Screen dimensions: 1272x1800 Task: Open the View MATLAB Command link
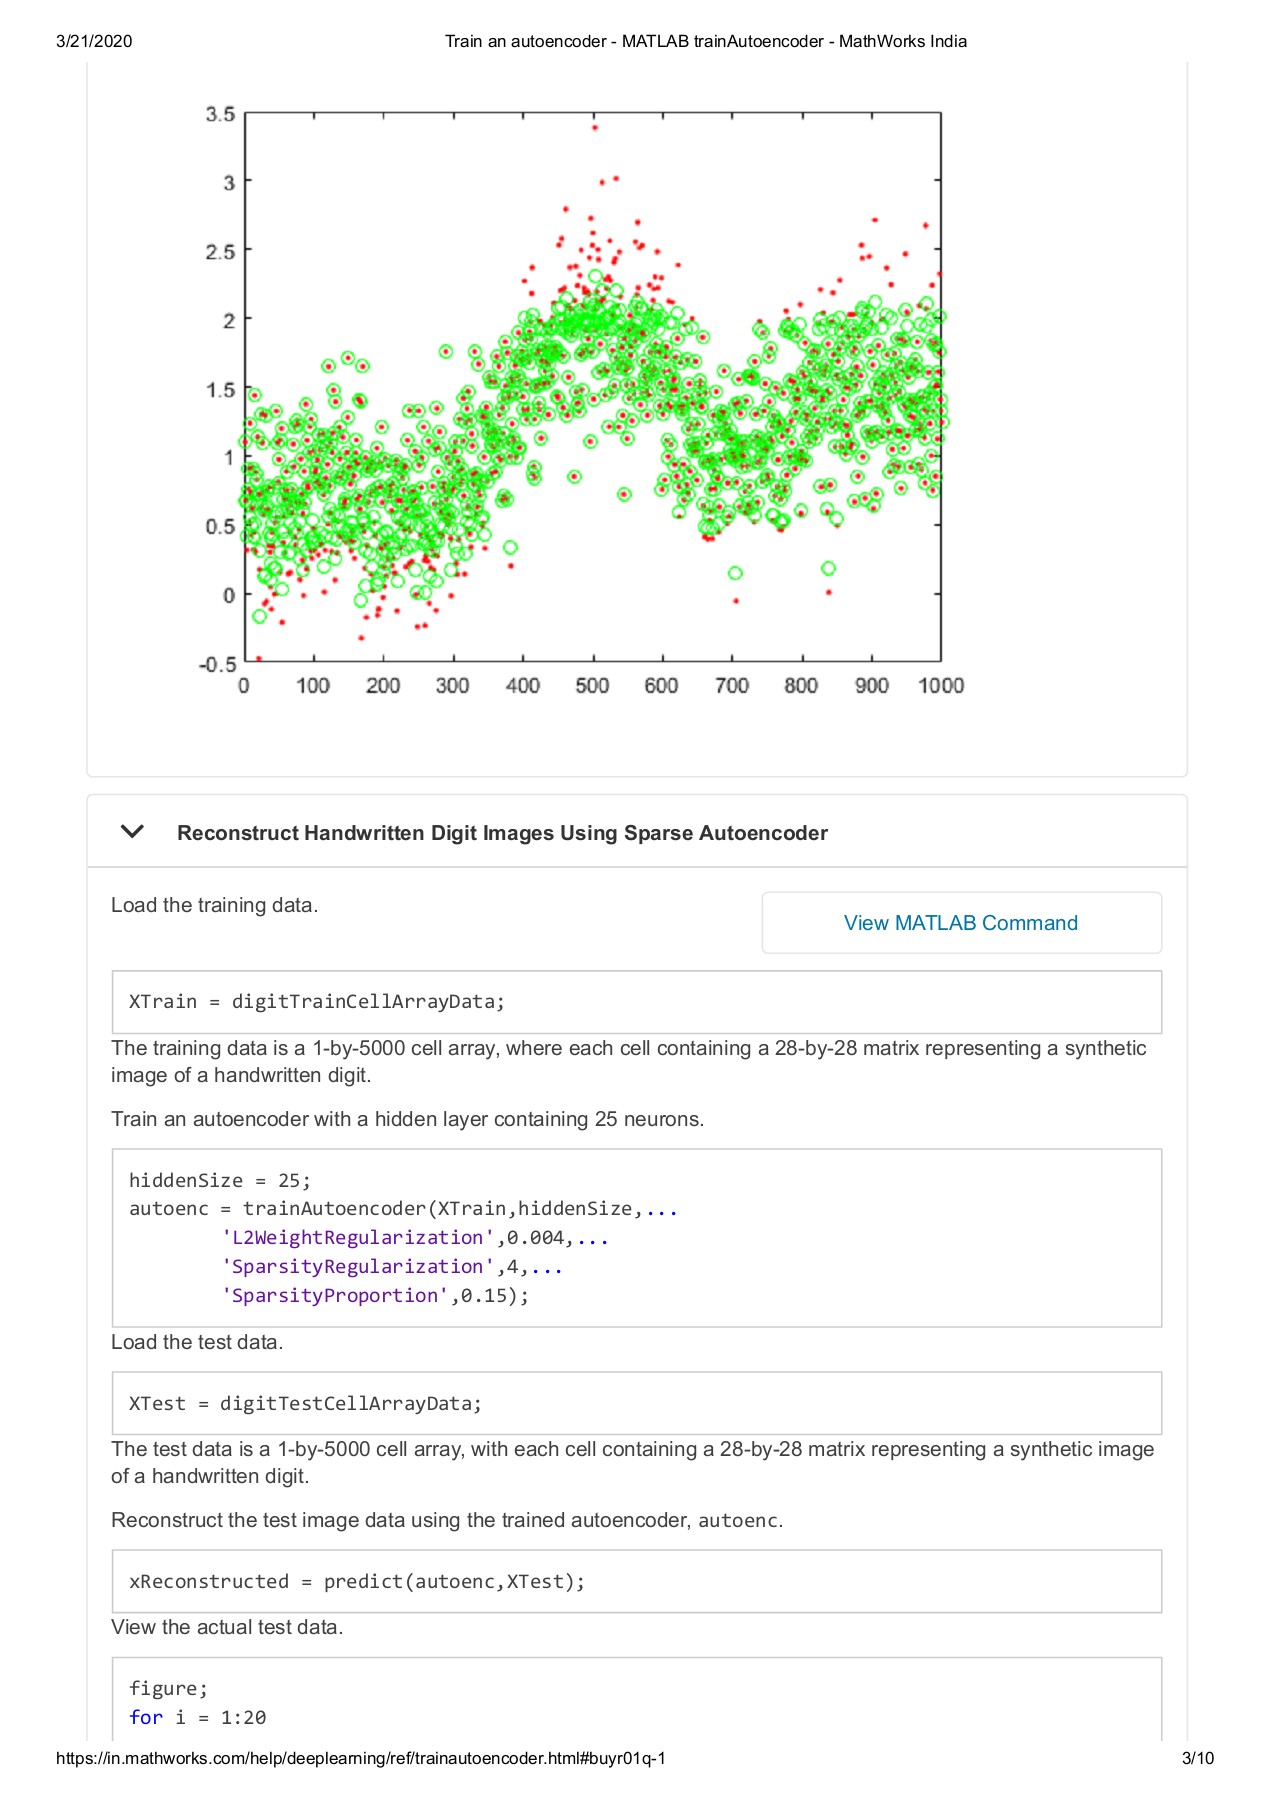click(x=960, y=923)
